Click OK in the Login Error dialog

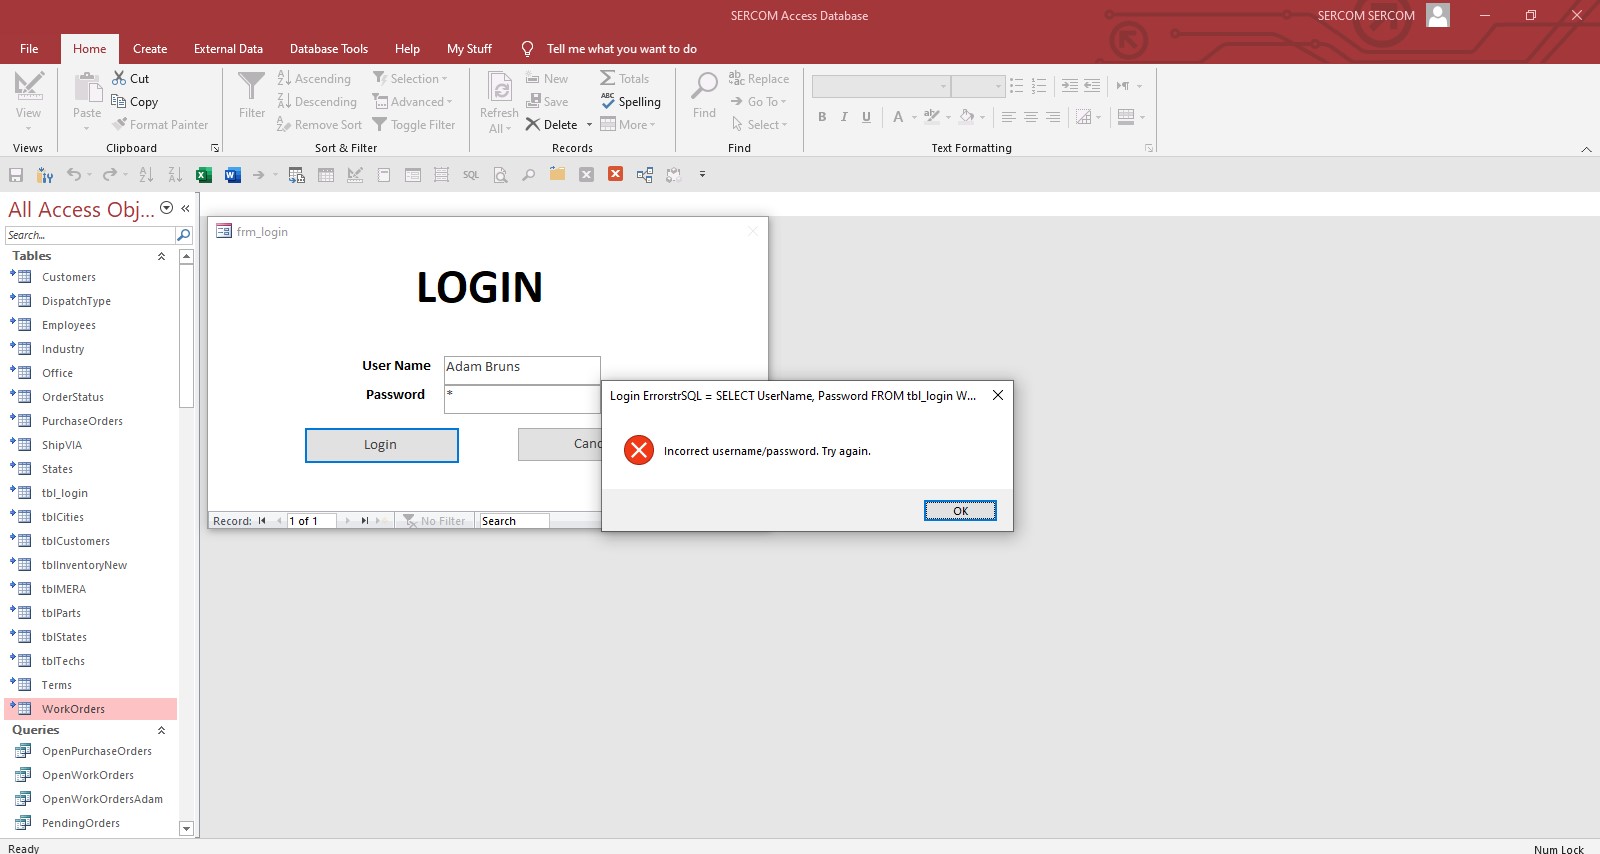pos(960,511)
